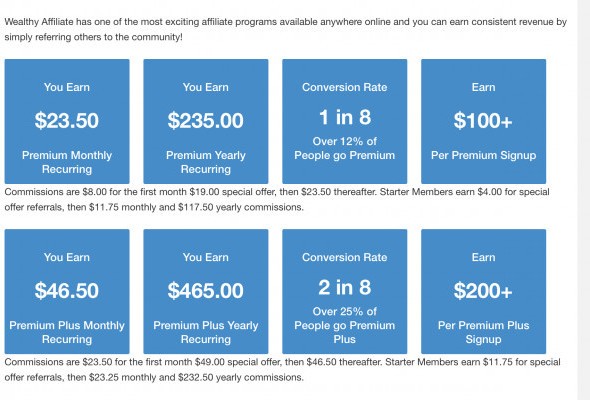Click the 'Per Premium Signup' label

pos(484,155)
